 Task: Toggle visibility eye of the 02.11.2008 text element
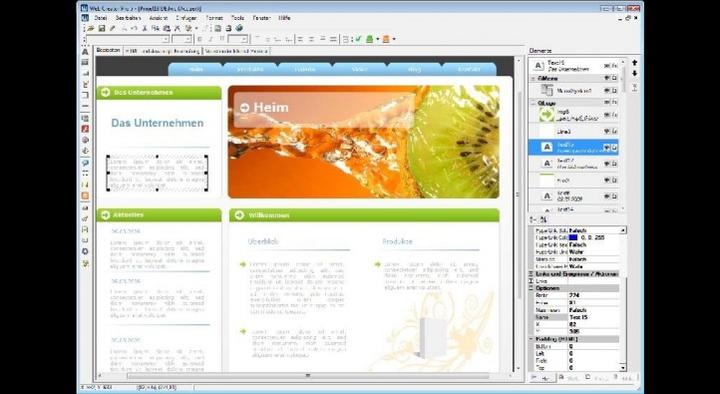click(607, 196)
